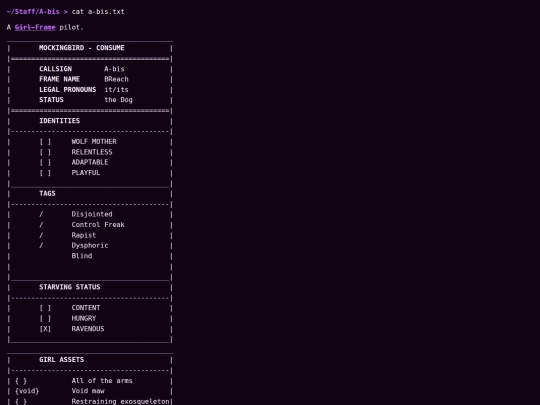
Task: Select the command text cat a-bis.txt
Action: click(98, 12)
